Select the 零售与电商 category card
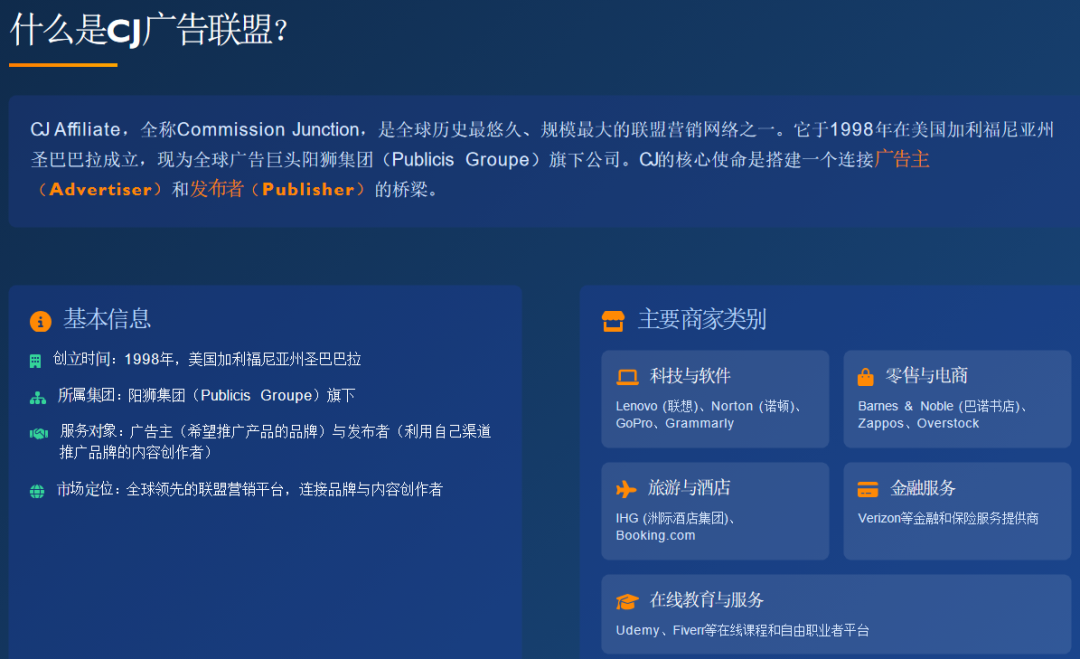Viewport: 1080px width, 659px height. pyautogui.click(x=957, y=399)
